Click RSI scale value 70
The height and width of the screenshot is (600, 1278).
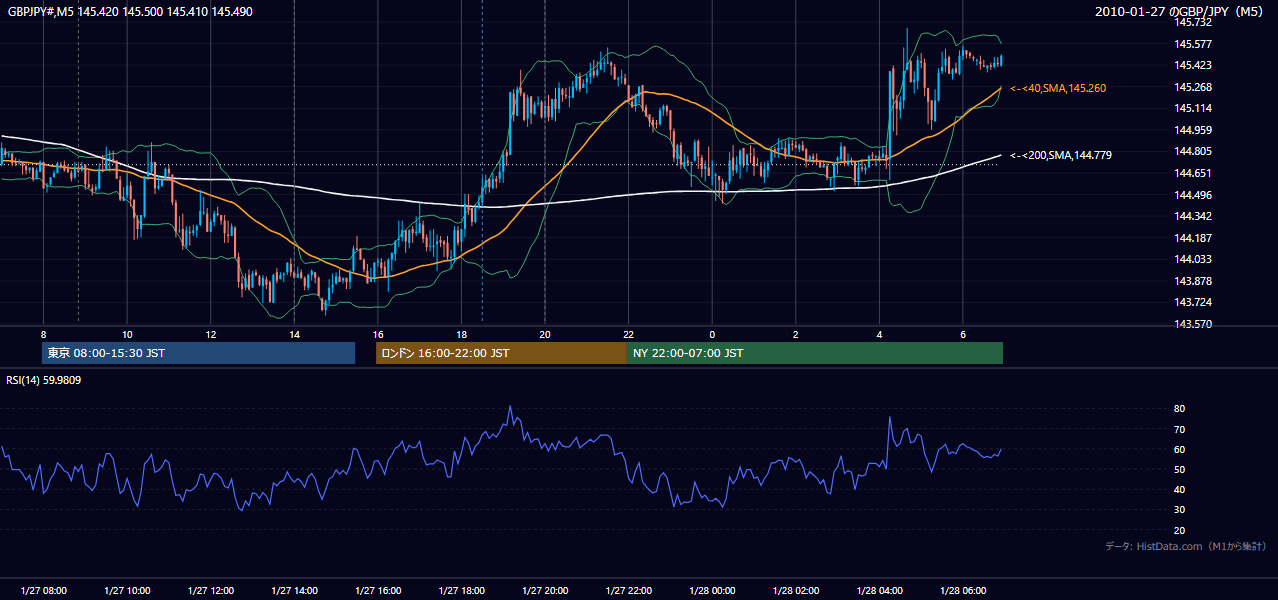tap(1179, 429)
